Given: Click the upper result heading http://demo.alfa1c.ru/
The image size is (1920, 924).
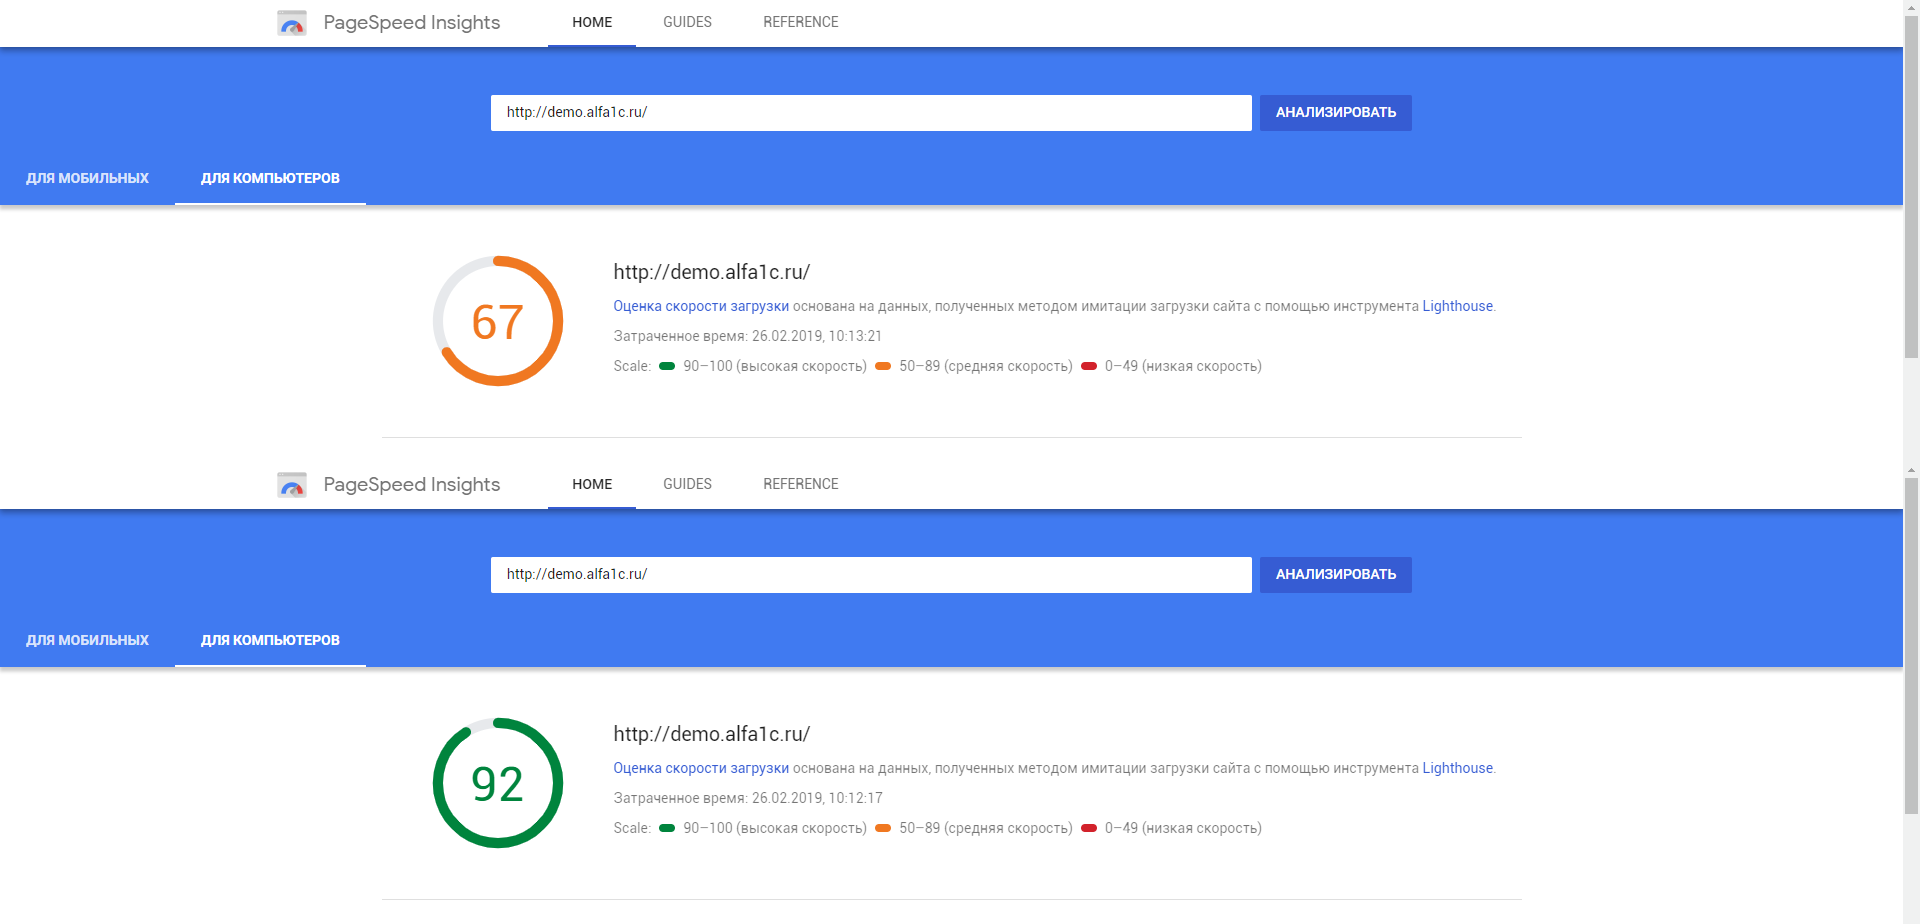Looking at the screenshot, I should 711,272.
